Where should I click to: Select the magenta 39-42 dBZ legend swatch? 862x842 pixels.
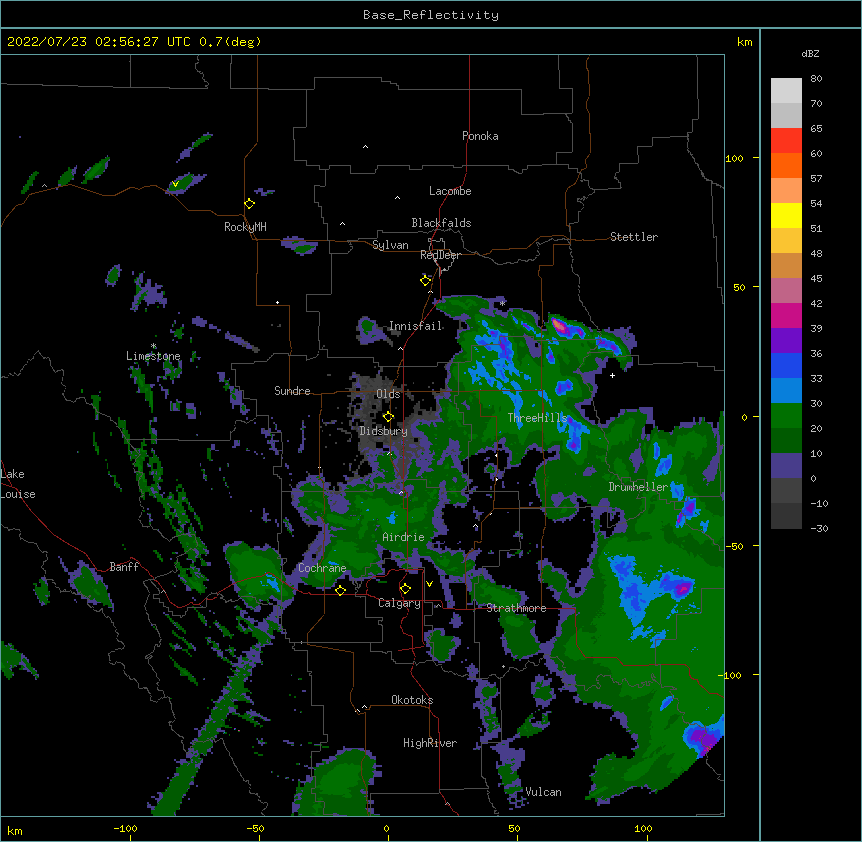click(786, 315)
